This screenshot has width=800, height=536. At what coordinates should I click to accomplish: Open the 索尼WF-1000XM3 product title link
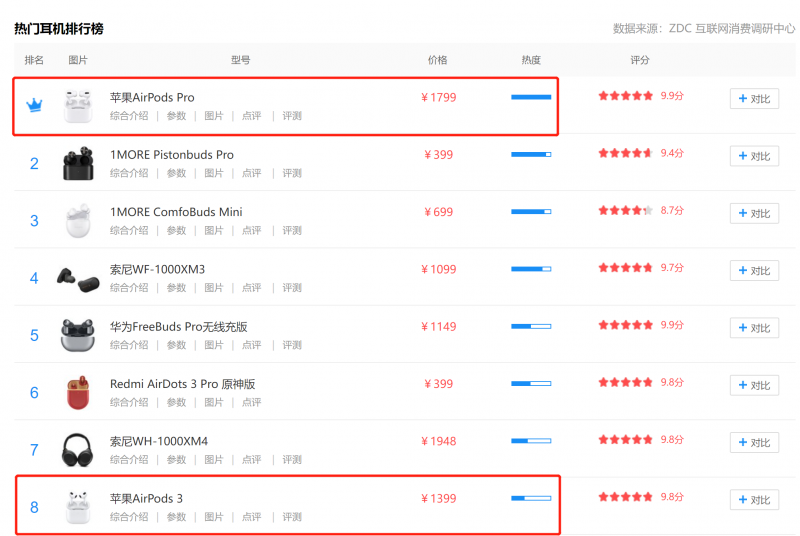[157, 269]
